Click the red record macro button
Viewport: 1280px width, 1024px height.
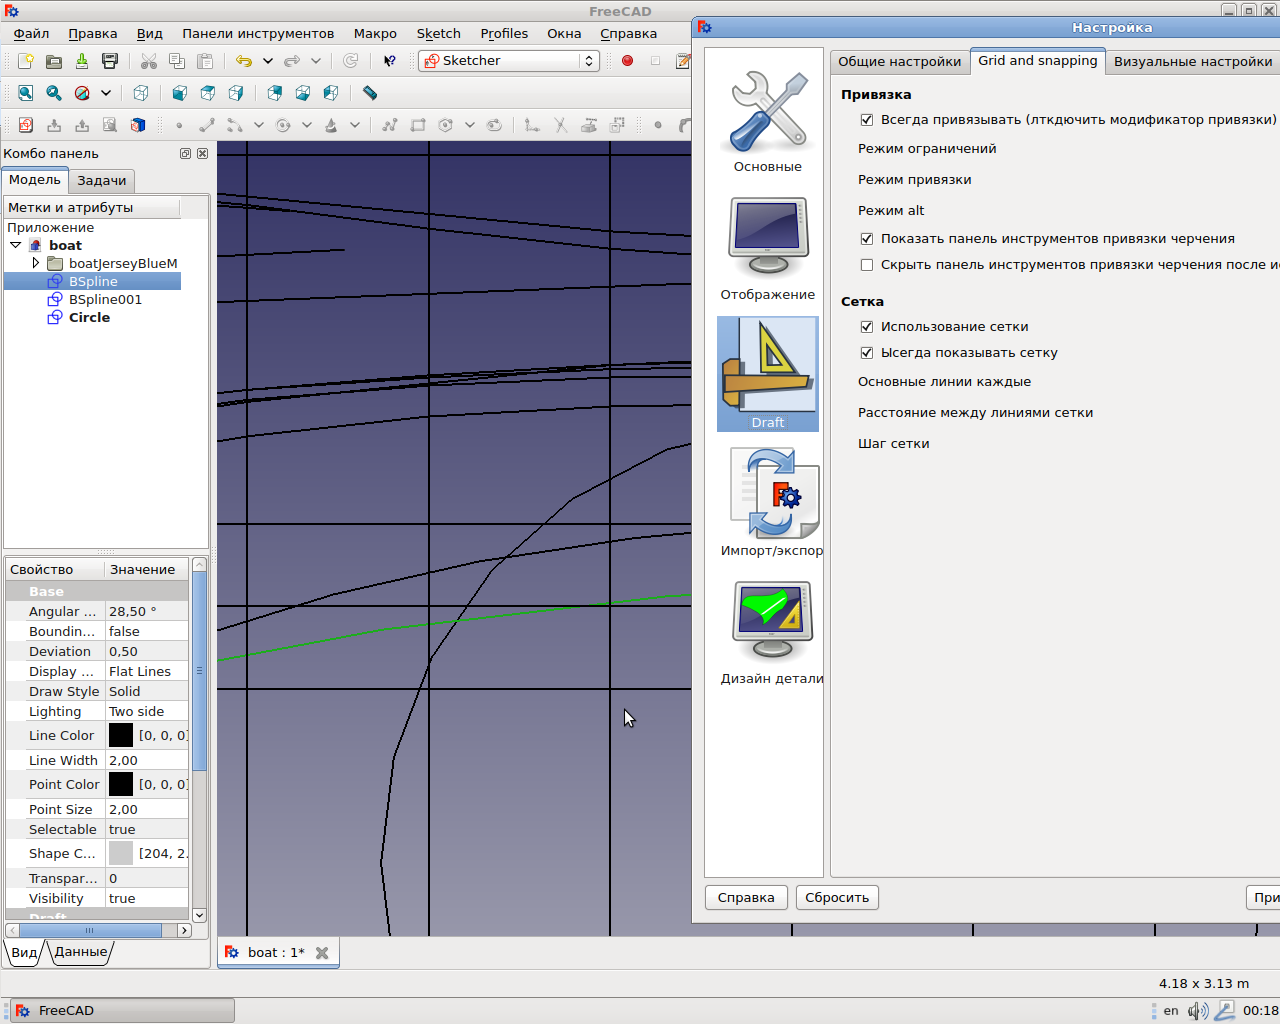[x=627, y=61]
